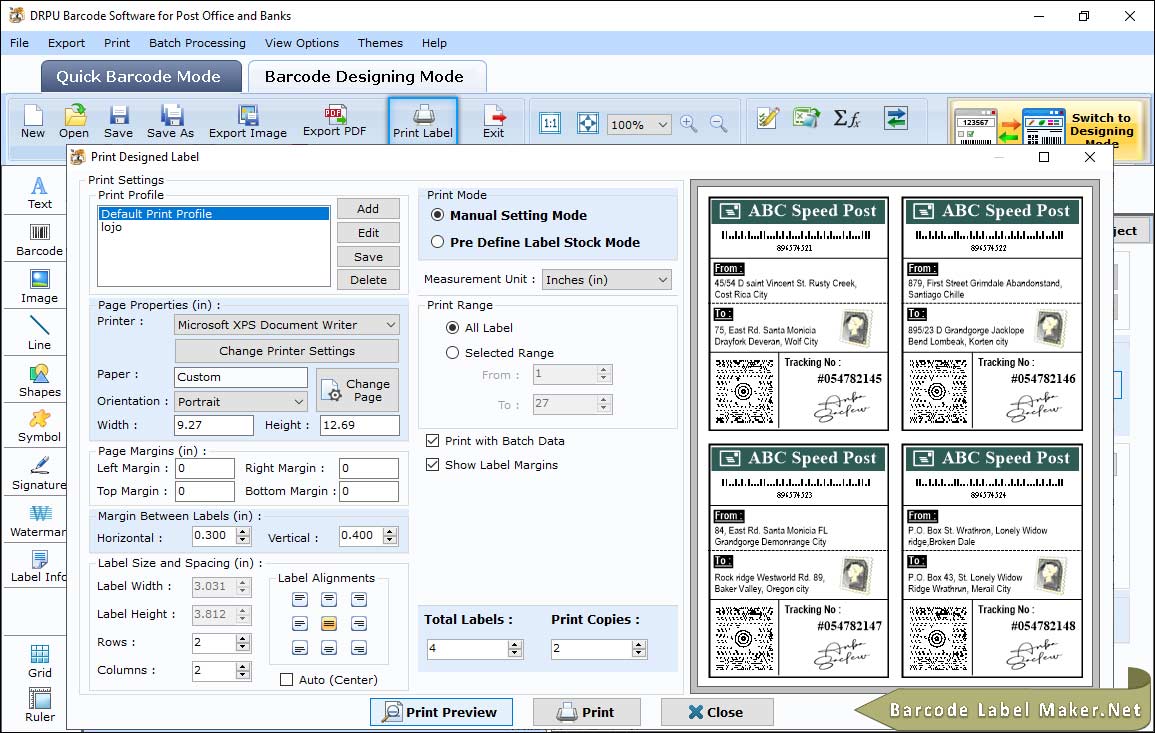Click the Export PDF toolbar icon
This screenshot has height=733, width=1155.
[334, 122]
